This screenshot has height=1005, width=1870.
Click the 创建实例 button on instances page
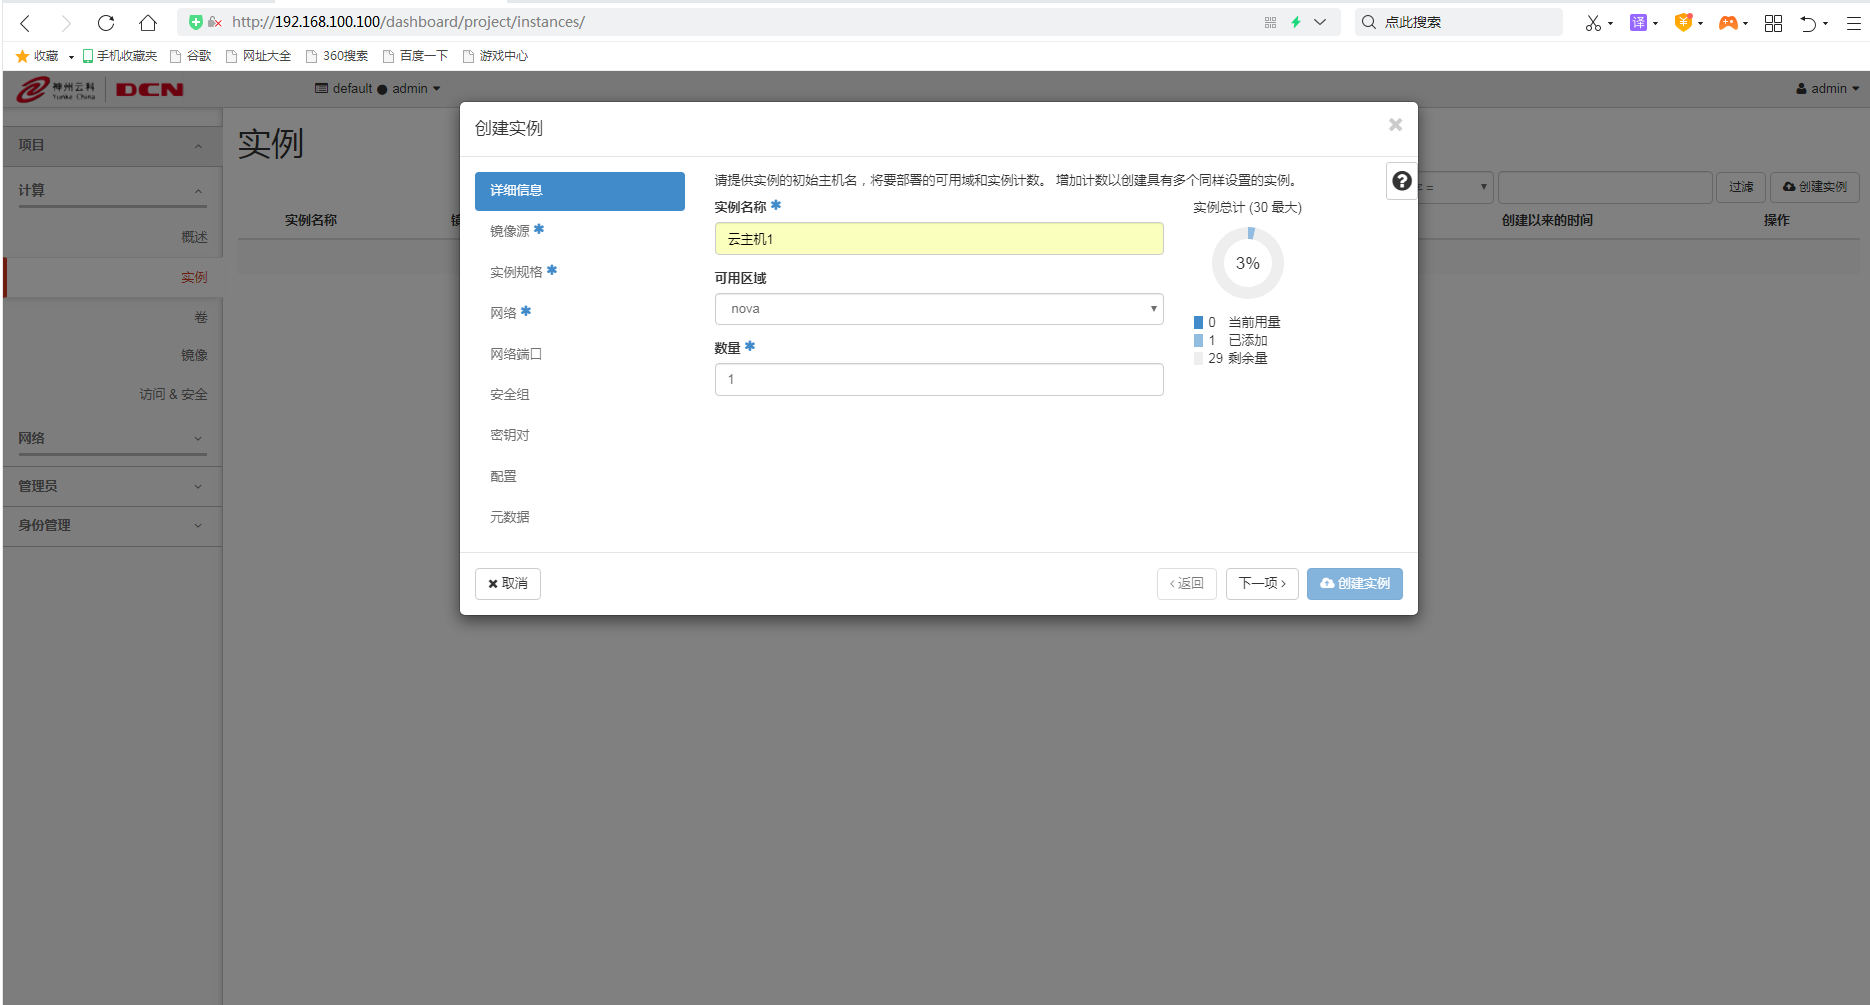[x=1815, y=187]
